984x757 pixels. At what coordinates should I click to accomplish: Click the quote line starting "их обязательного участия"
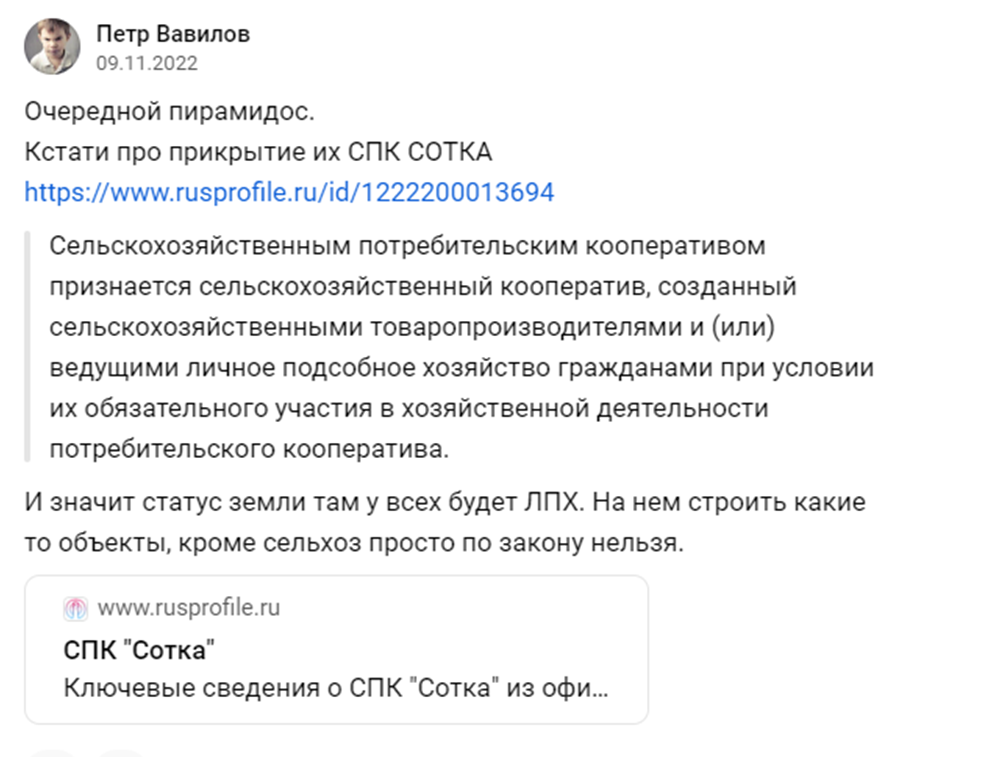point(408,409)
